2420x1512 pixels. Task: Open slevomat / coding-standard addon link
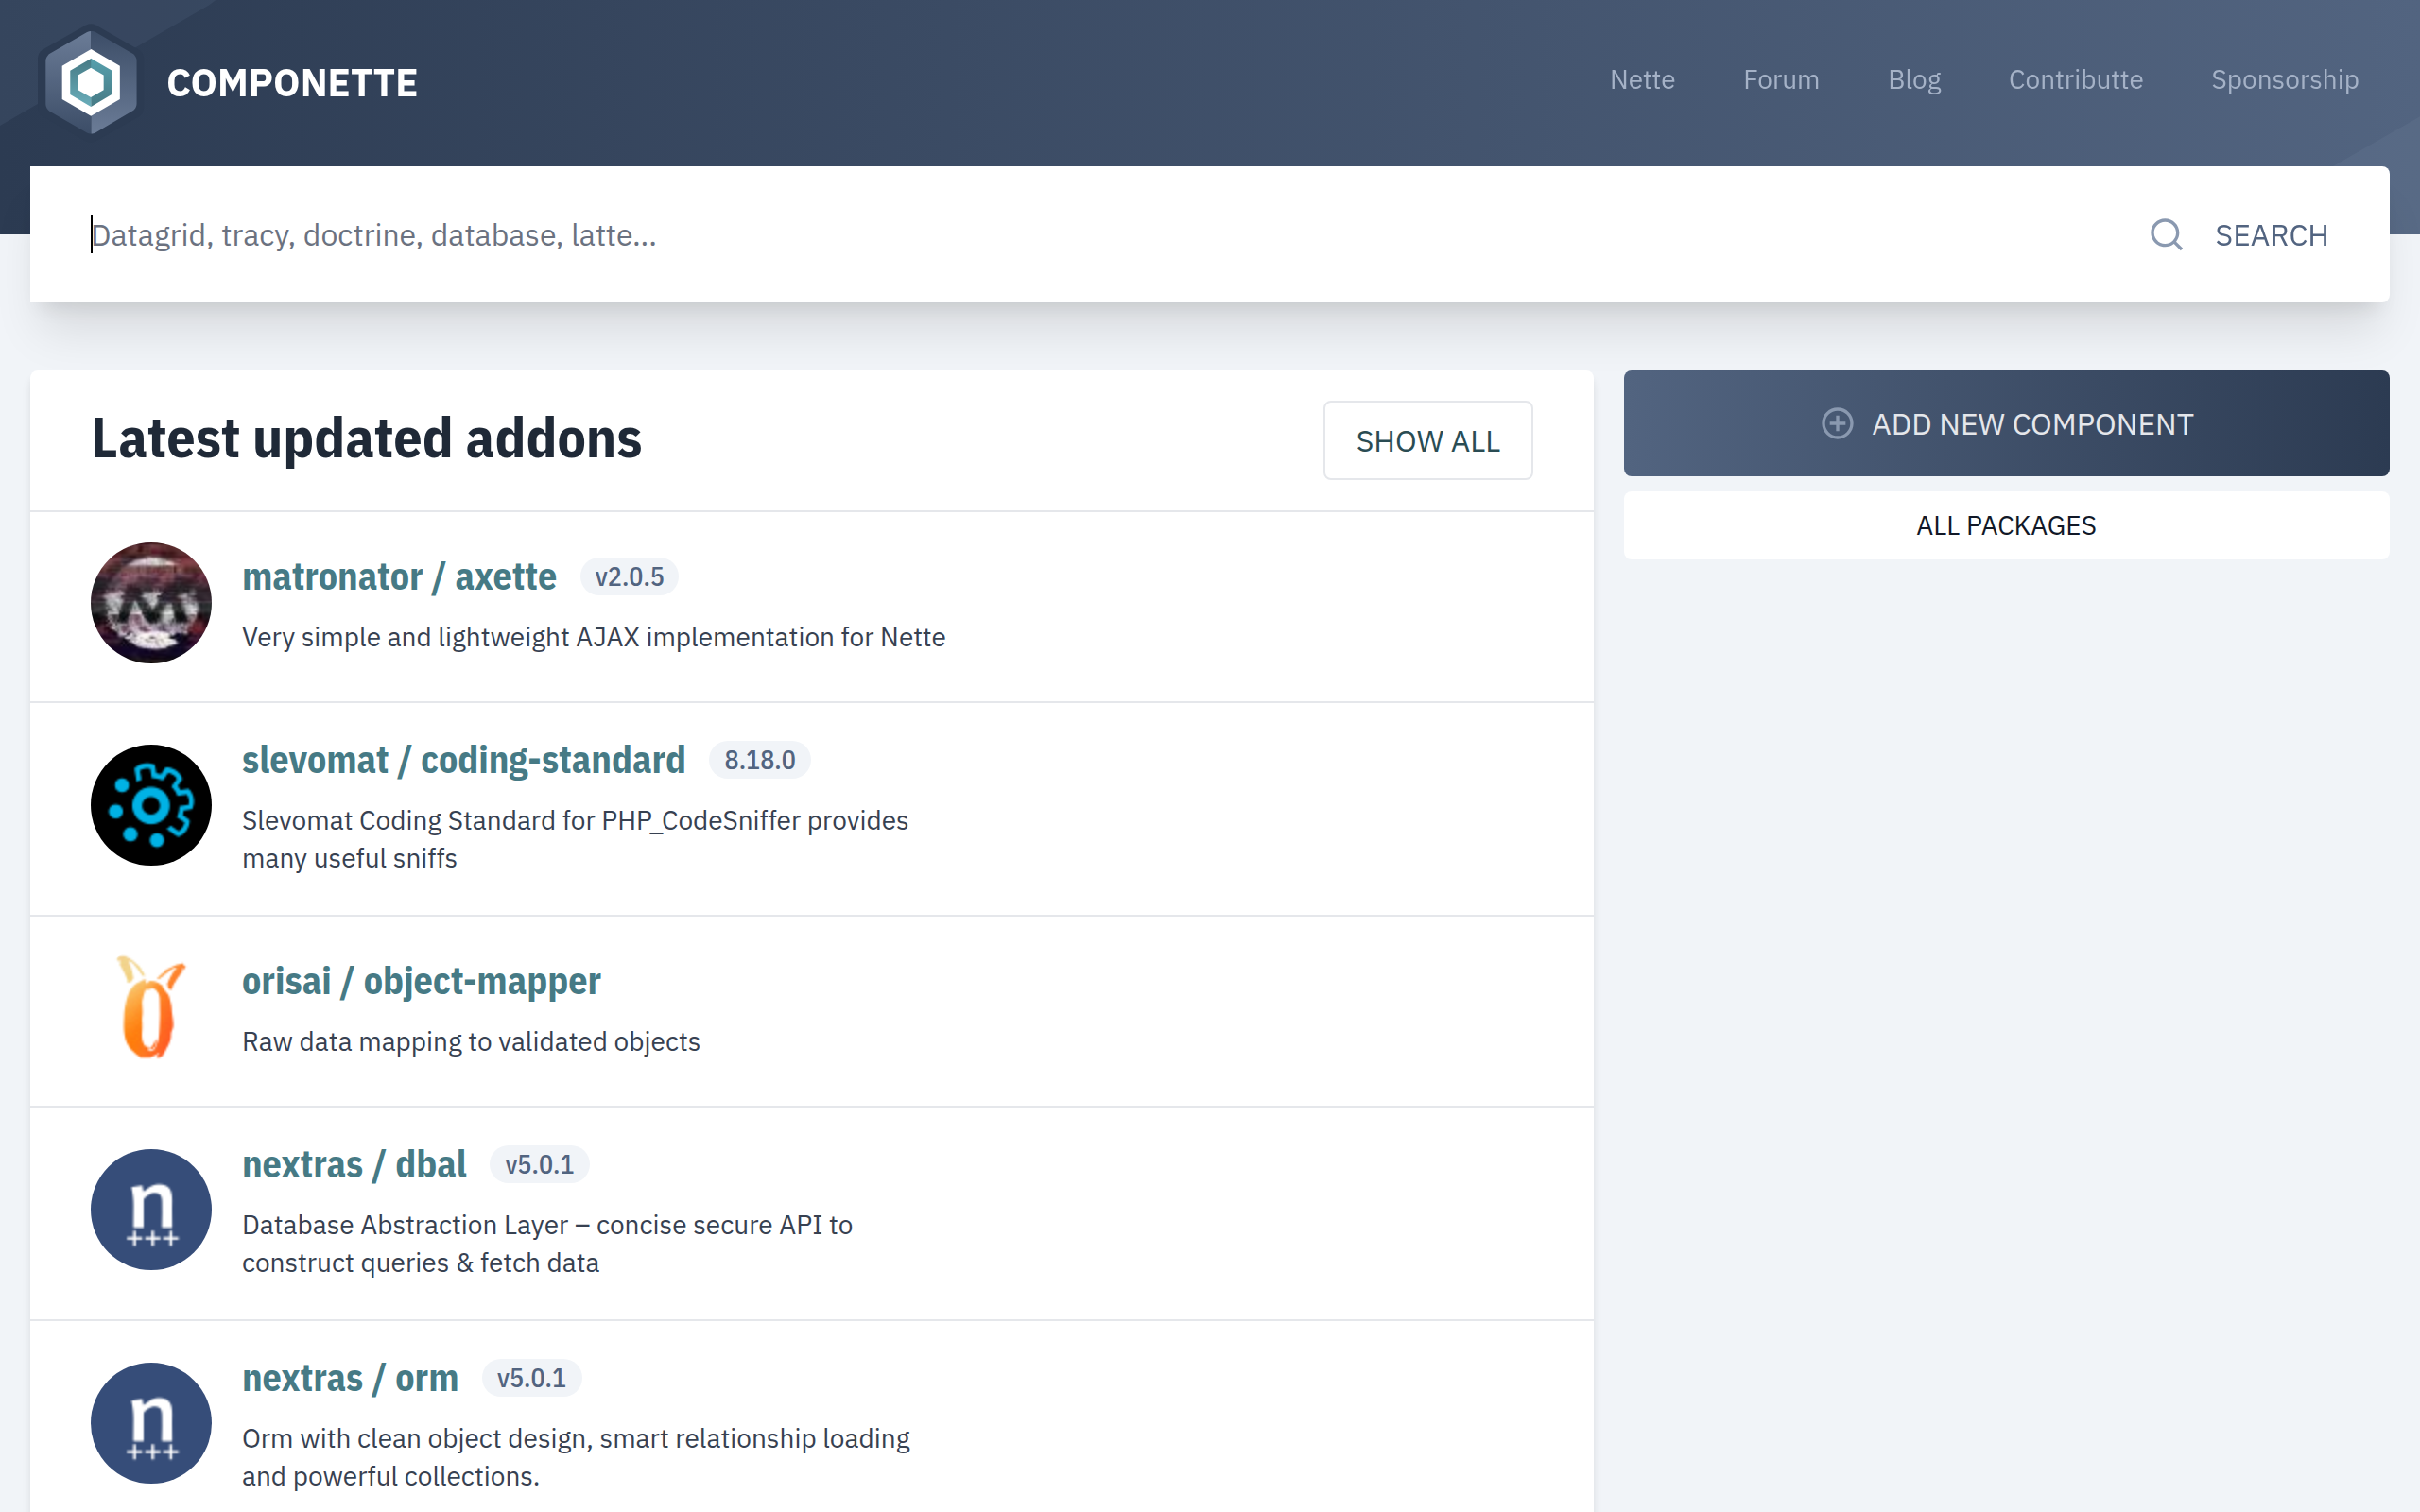coord(464,761)
